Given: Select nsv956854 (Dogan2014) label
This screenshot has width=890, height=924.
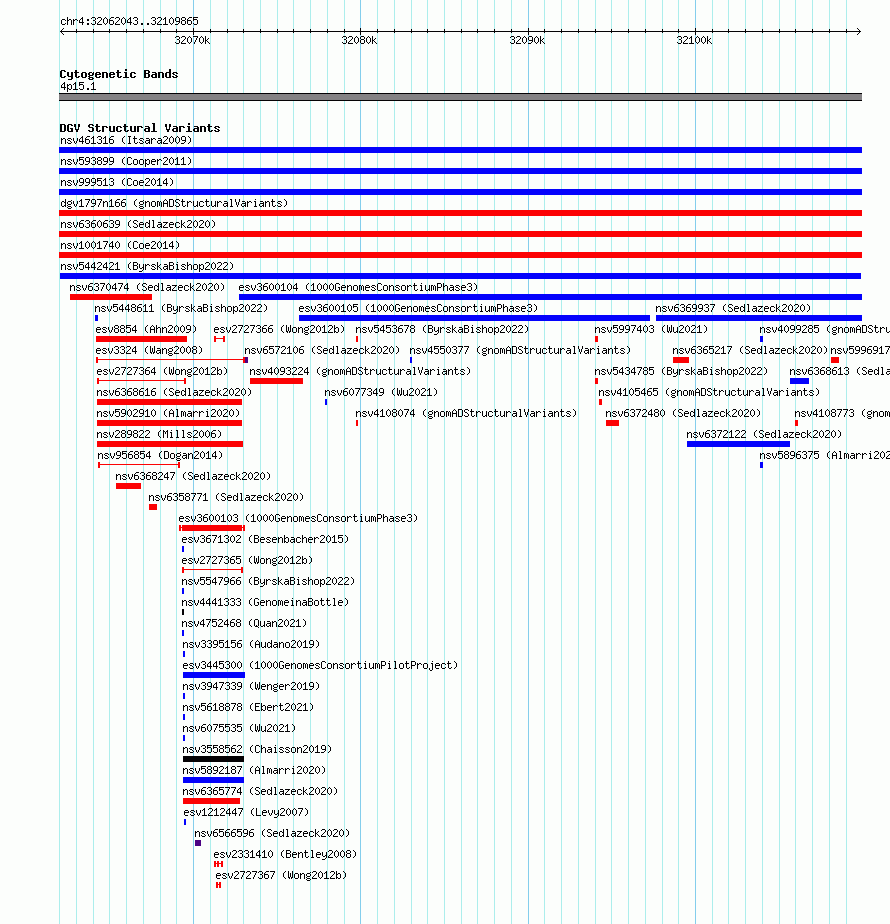Looking at the screenshot, I should (160, 456).
